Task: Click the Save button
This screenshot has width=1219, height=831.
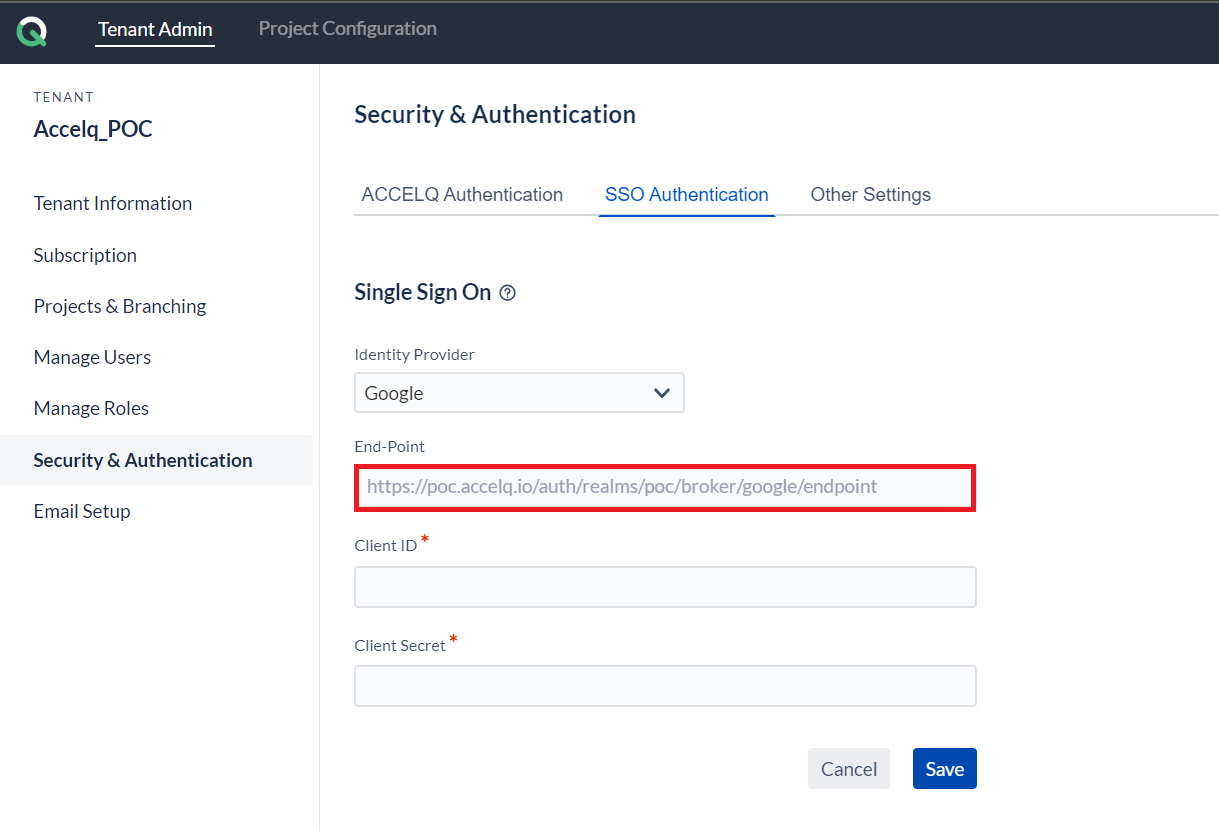Action: [945, 769]
